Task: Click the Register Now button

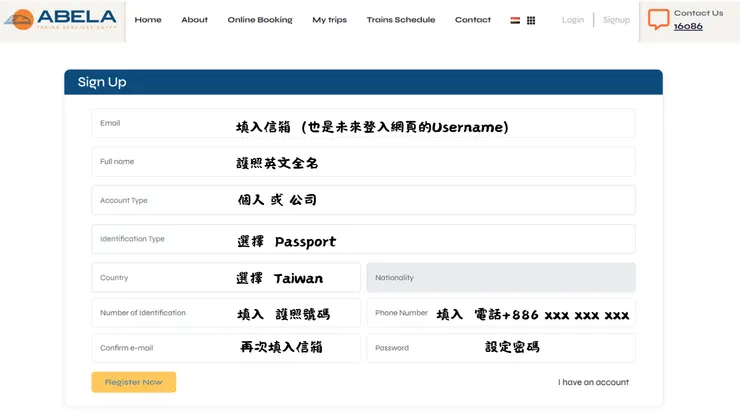Action: pos(134,382)
